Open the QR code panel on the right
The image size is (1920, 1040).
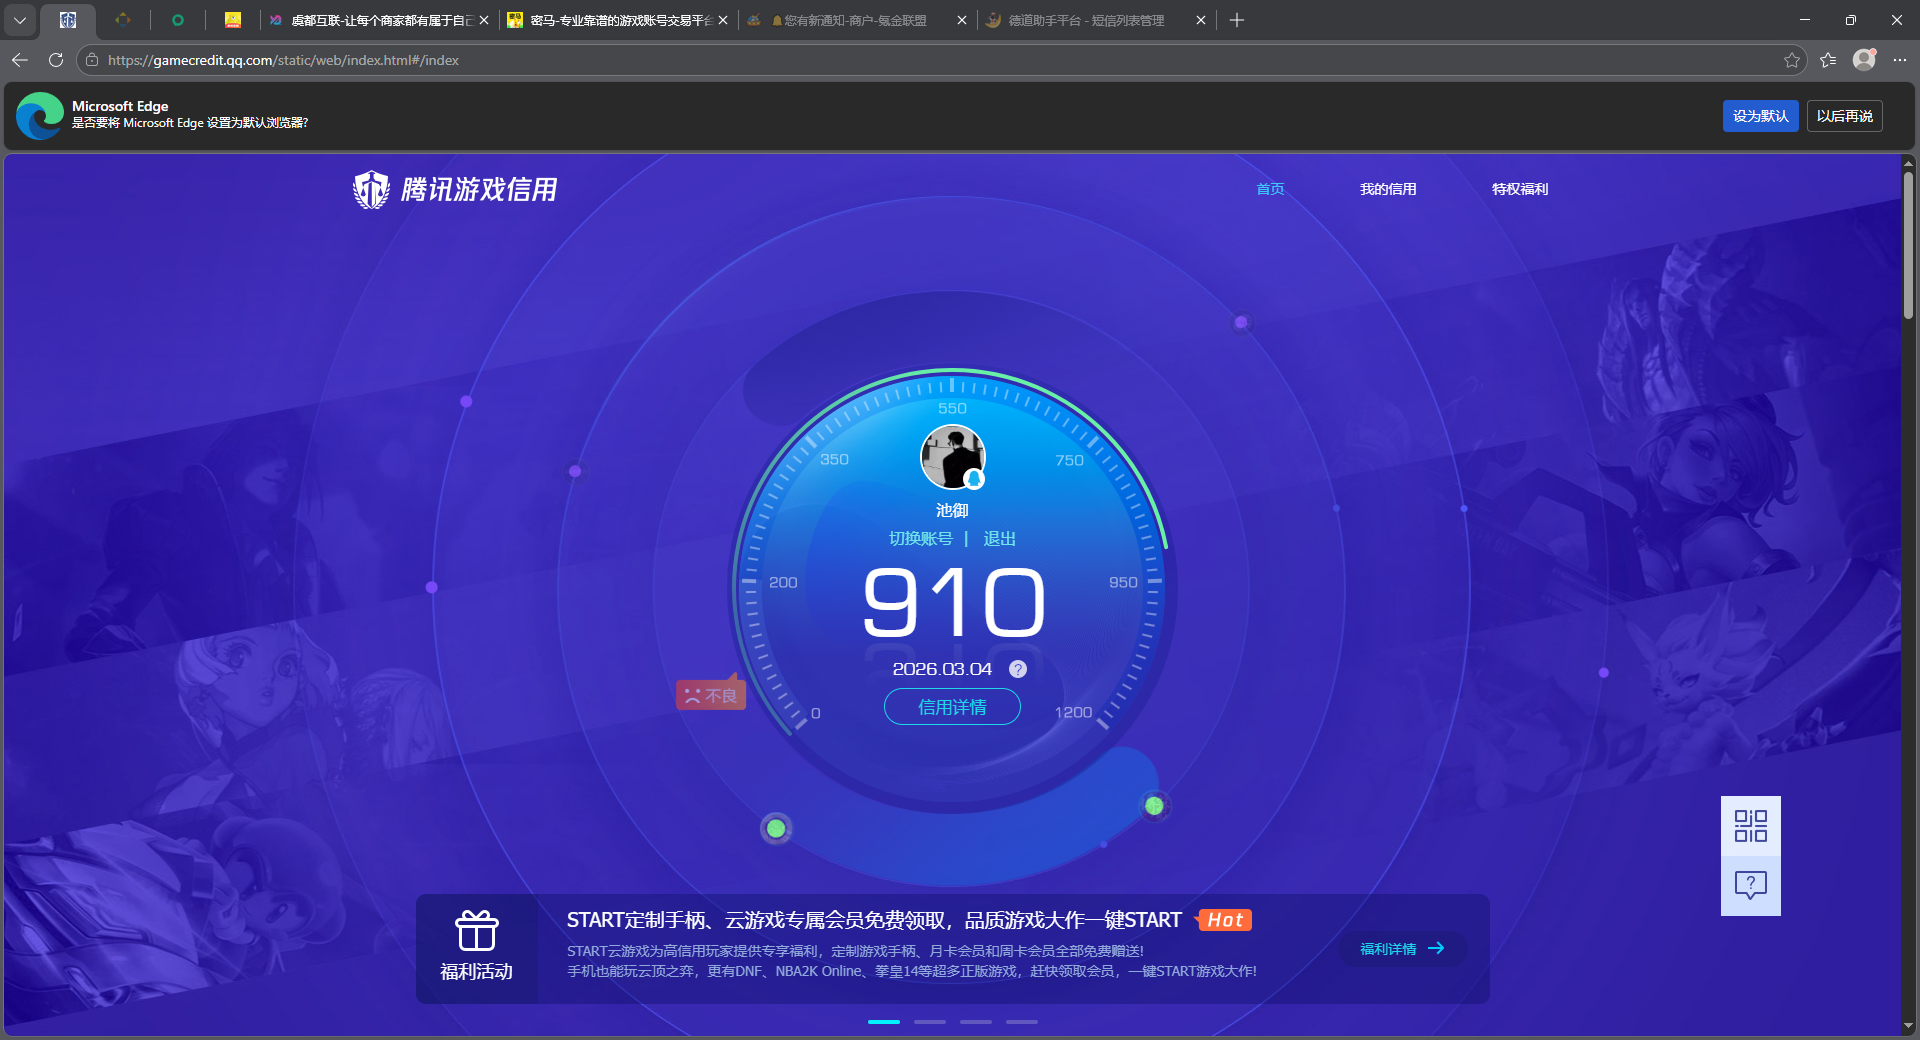(x=1749, y=827)
